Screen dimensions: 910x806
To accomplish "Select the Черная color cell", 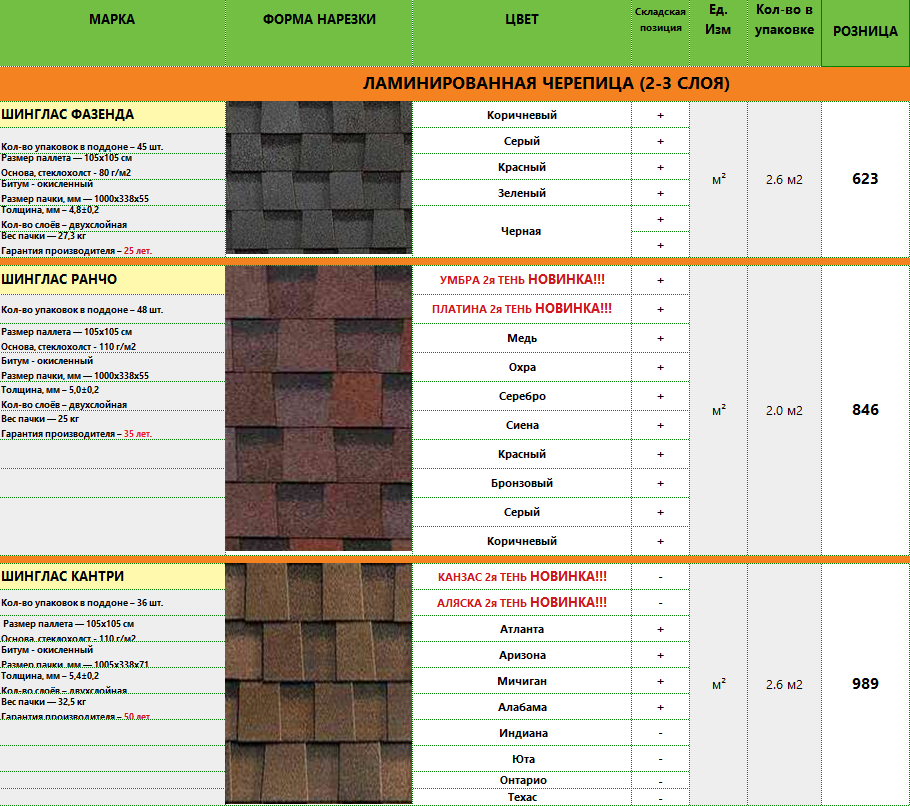I will [x=521, y=231].
